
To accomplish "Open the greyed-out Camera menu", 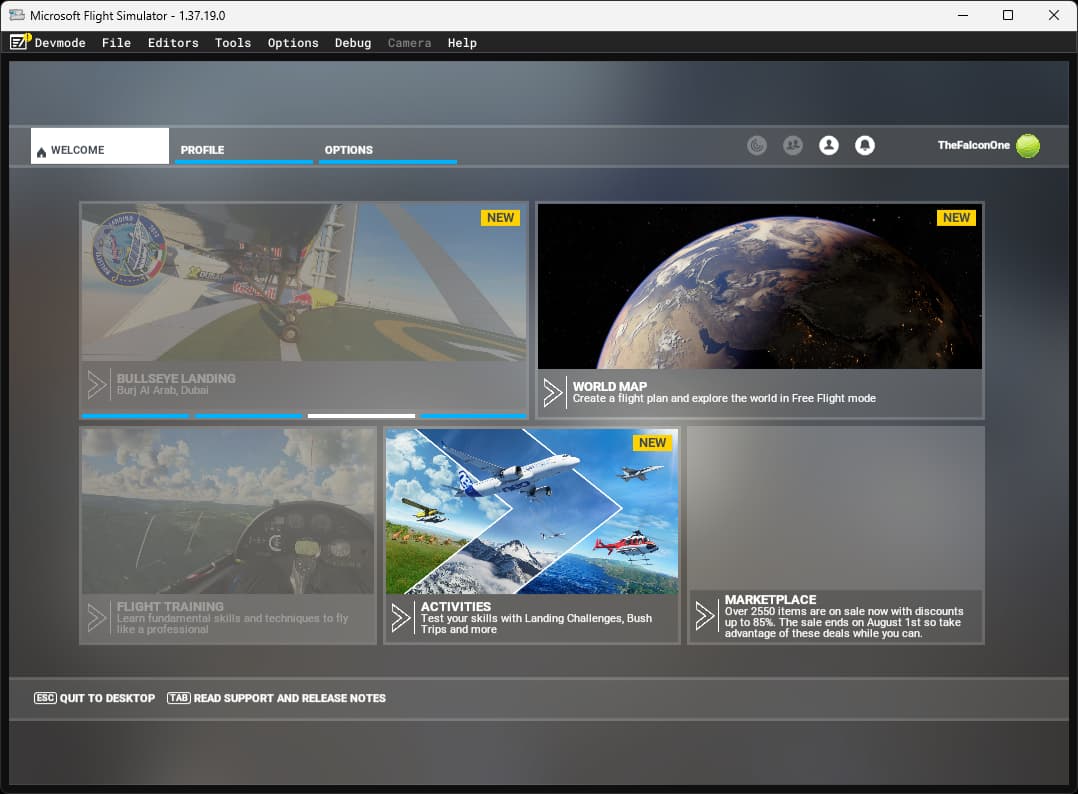I will 409,43.
